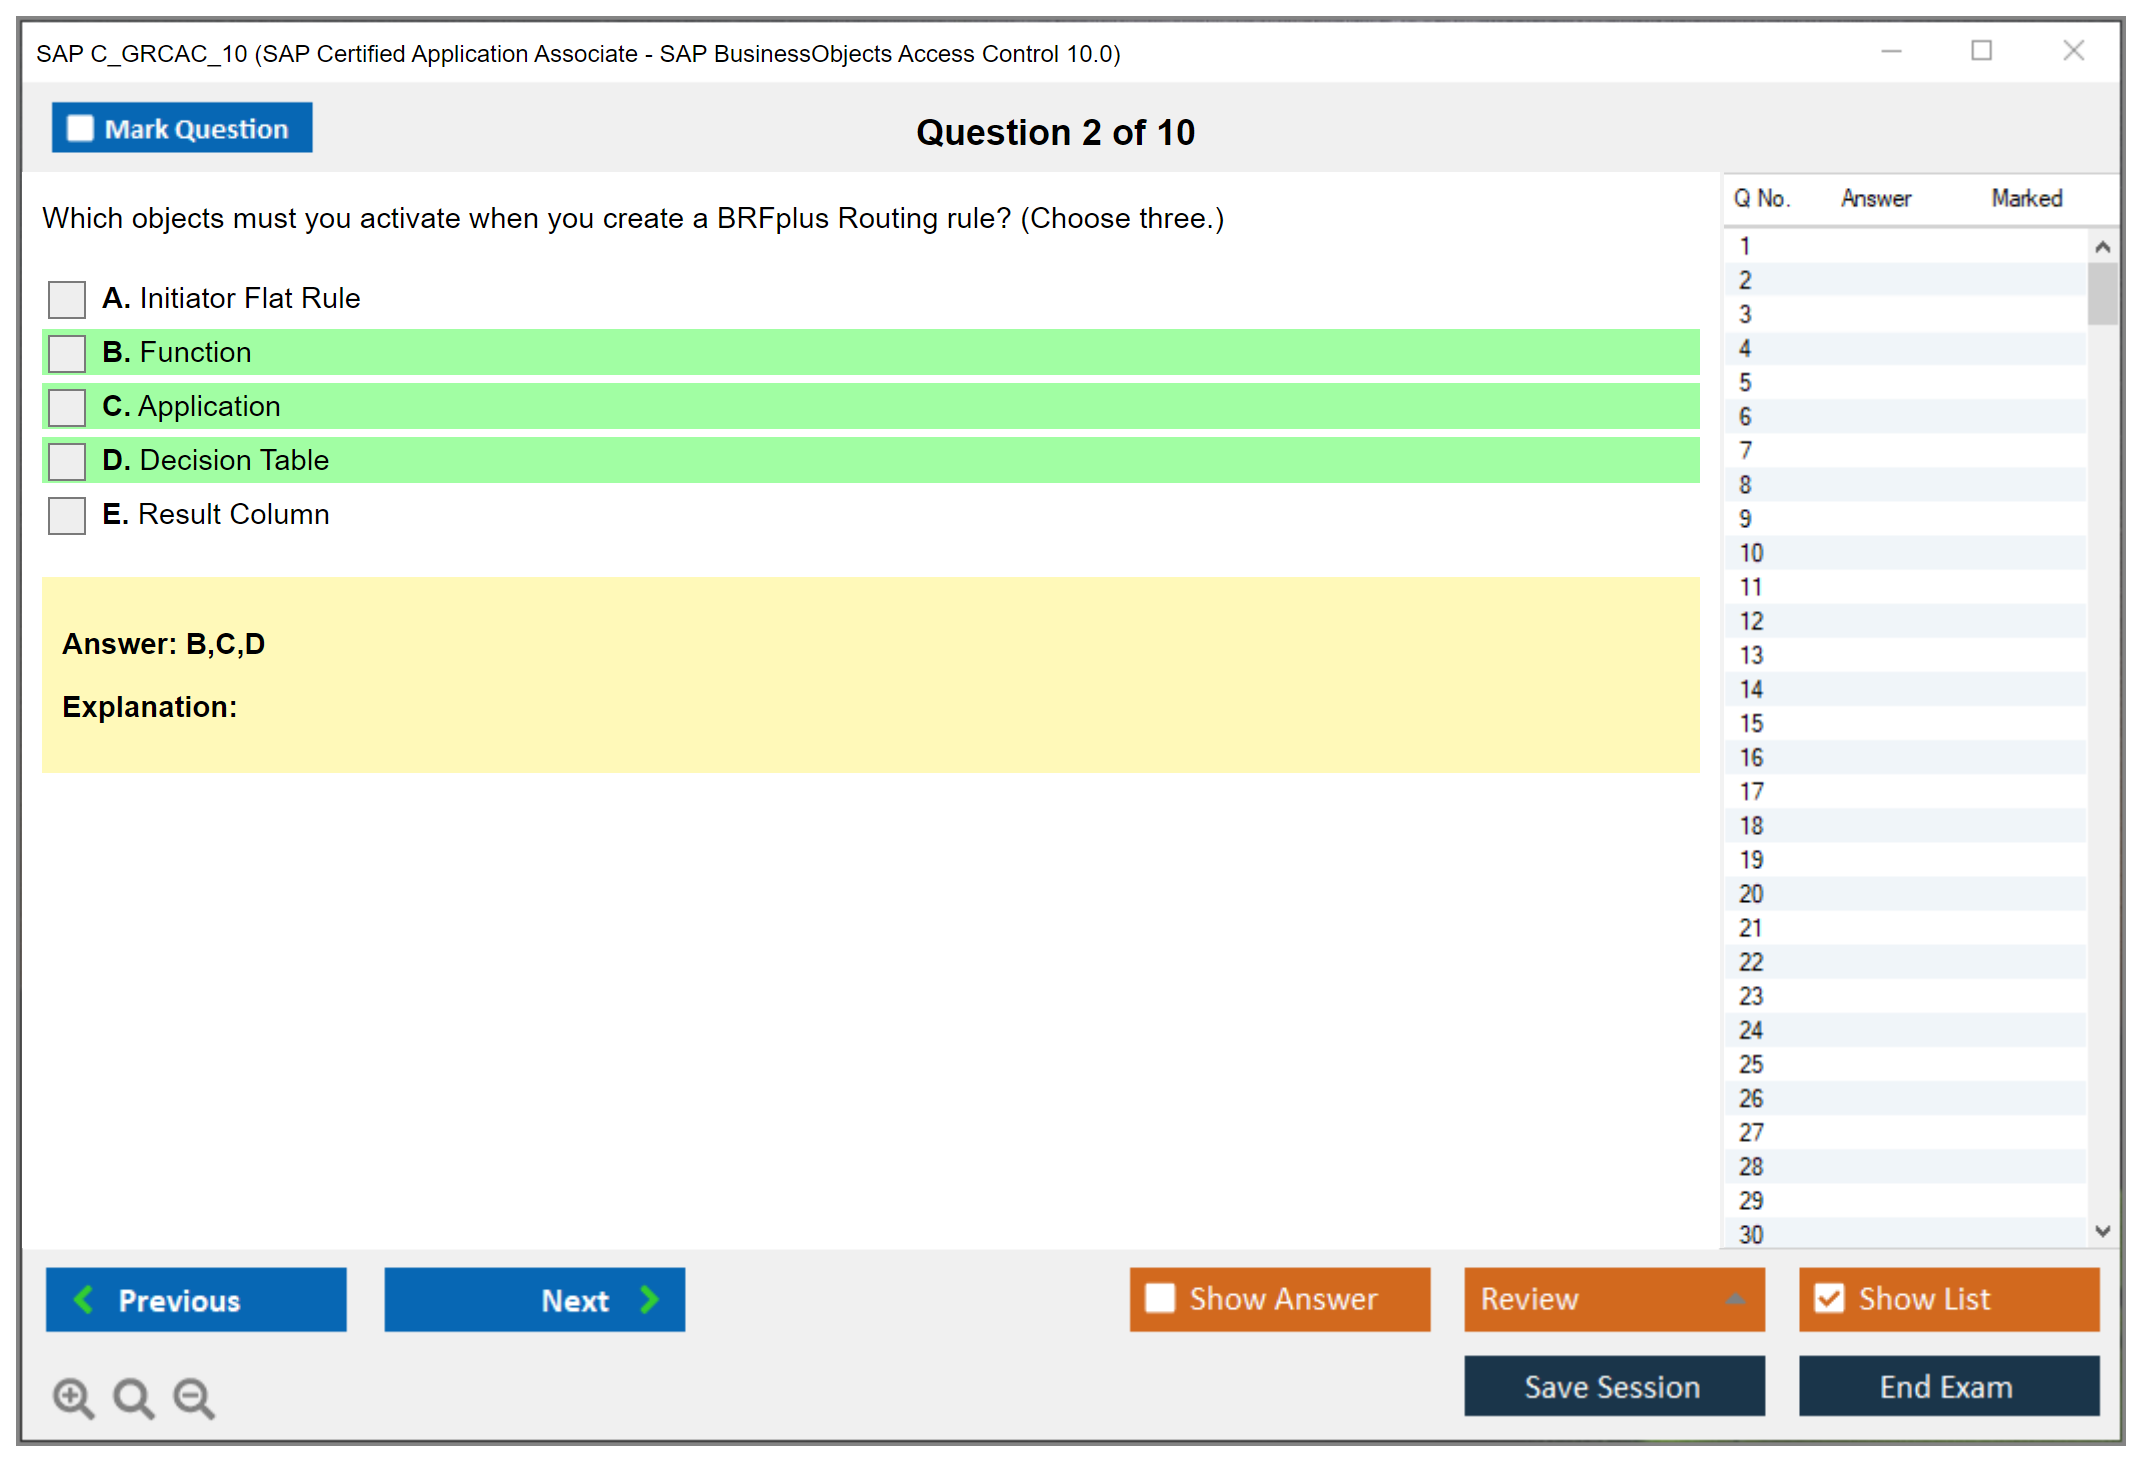
Task: Click the reset zoom magnifier icon
Action: [x=133, y=1397]
